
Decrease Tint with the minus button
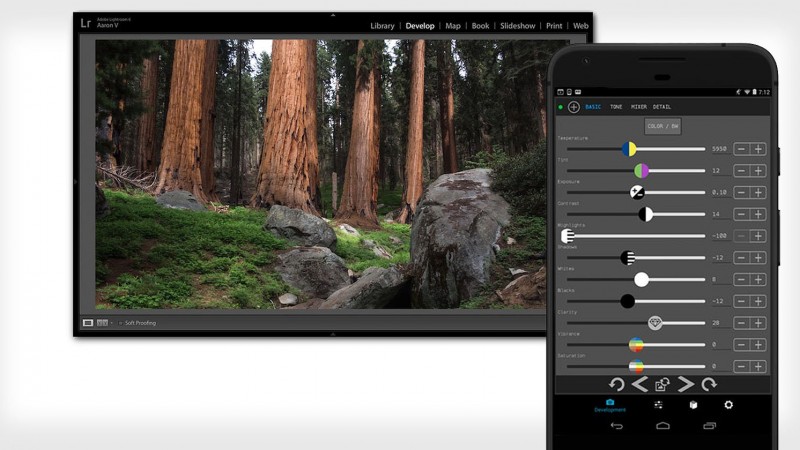[742, 170]
